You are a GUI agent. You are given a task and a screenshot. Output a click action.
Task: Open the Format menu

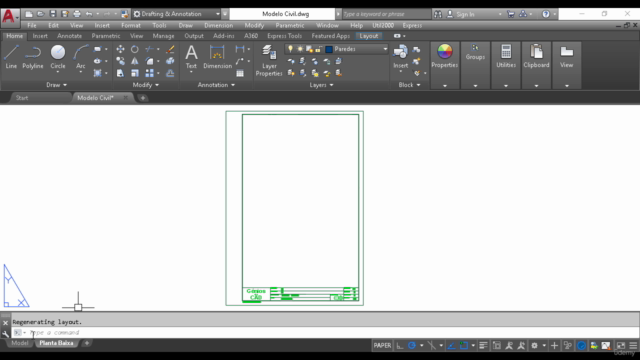point(131,25)
